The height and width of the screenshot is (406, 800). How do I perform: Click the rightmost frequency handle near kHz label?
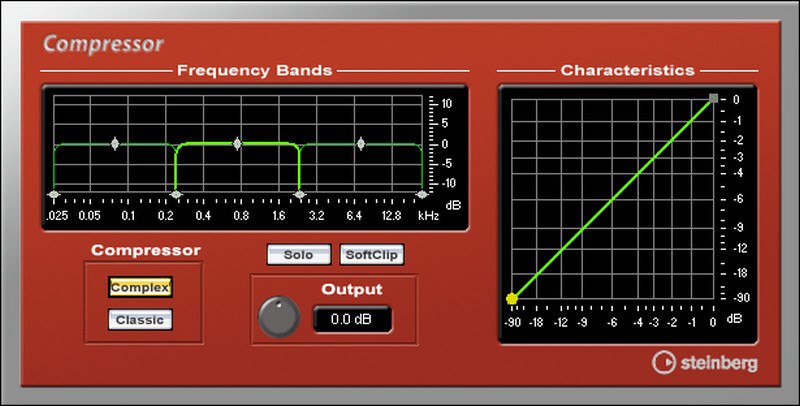point(421,194)
